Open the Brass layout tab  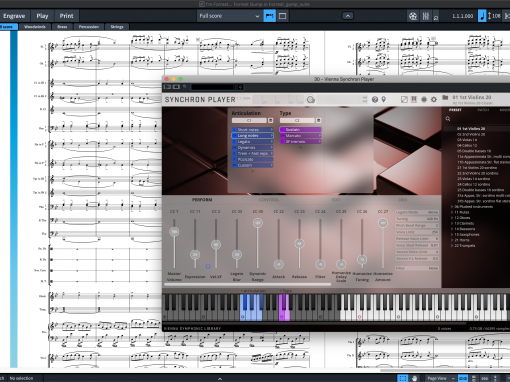(x=62, y=27)
